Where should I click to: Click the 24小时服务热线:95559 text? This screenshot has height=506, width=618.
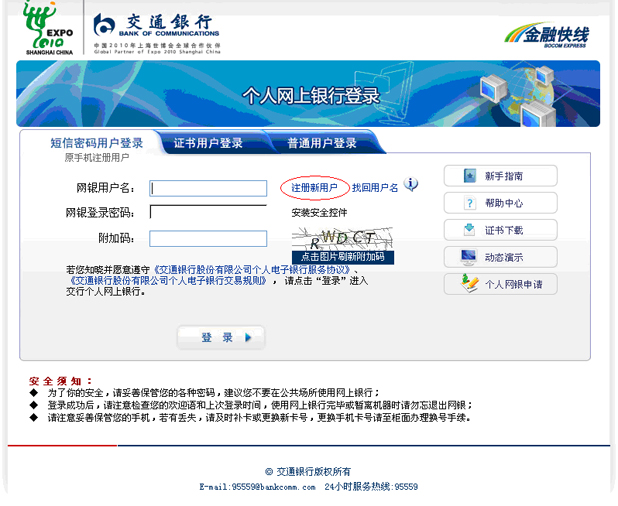coord(371,487)
